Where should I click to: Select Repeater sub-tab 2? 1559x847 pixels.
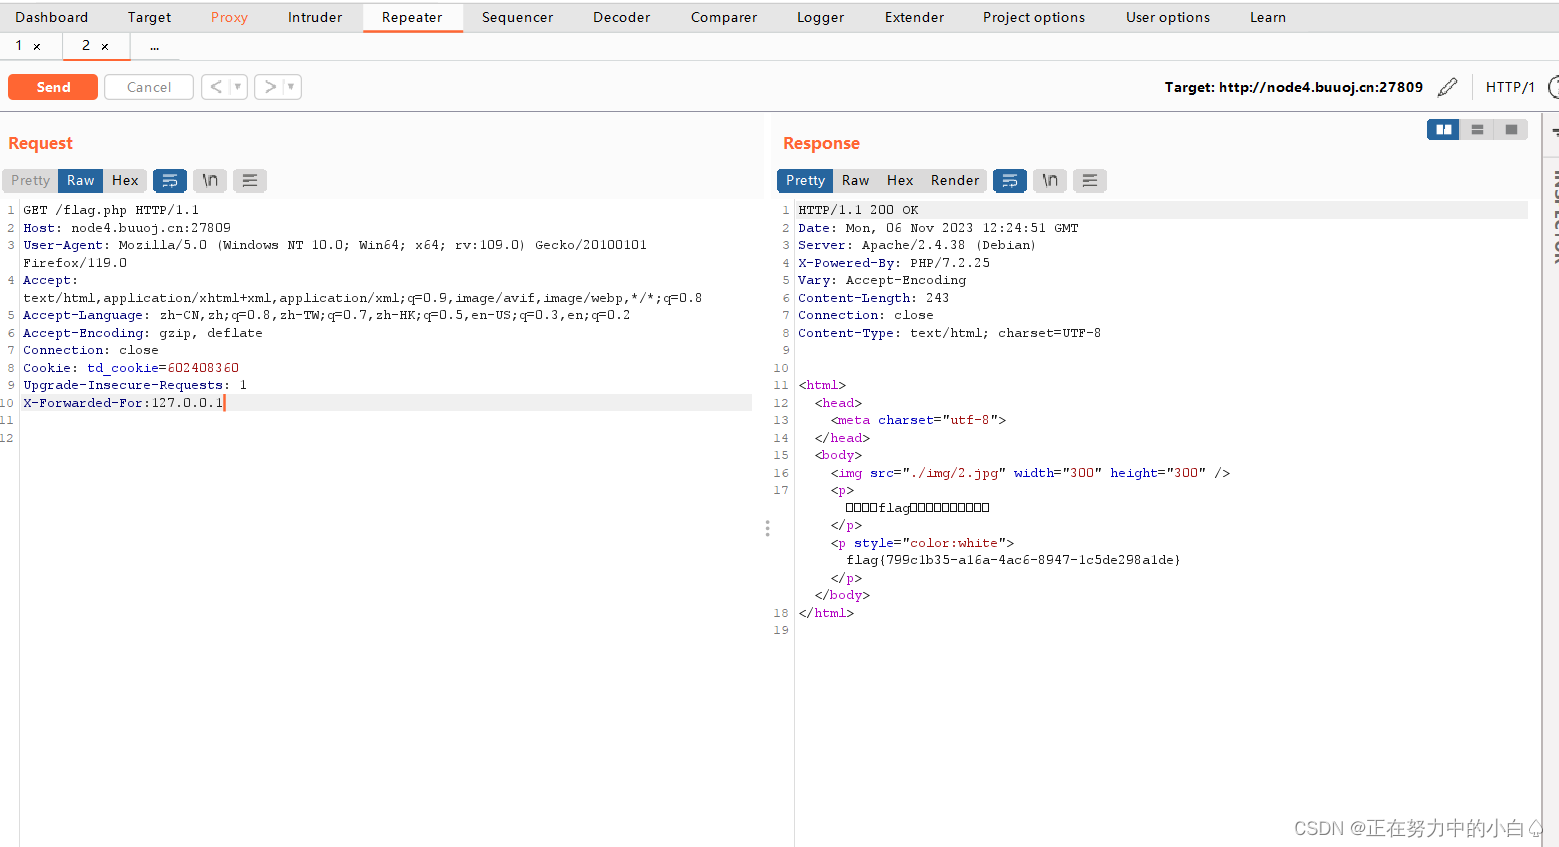[x=86, y=46]
